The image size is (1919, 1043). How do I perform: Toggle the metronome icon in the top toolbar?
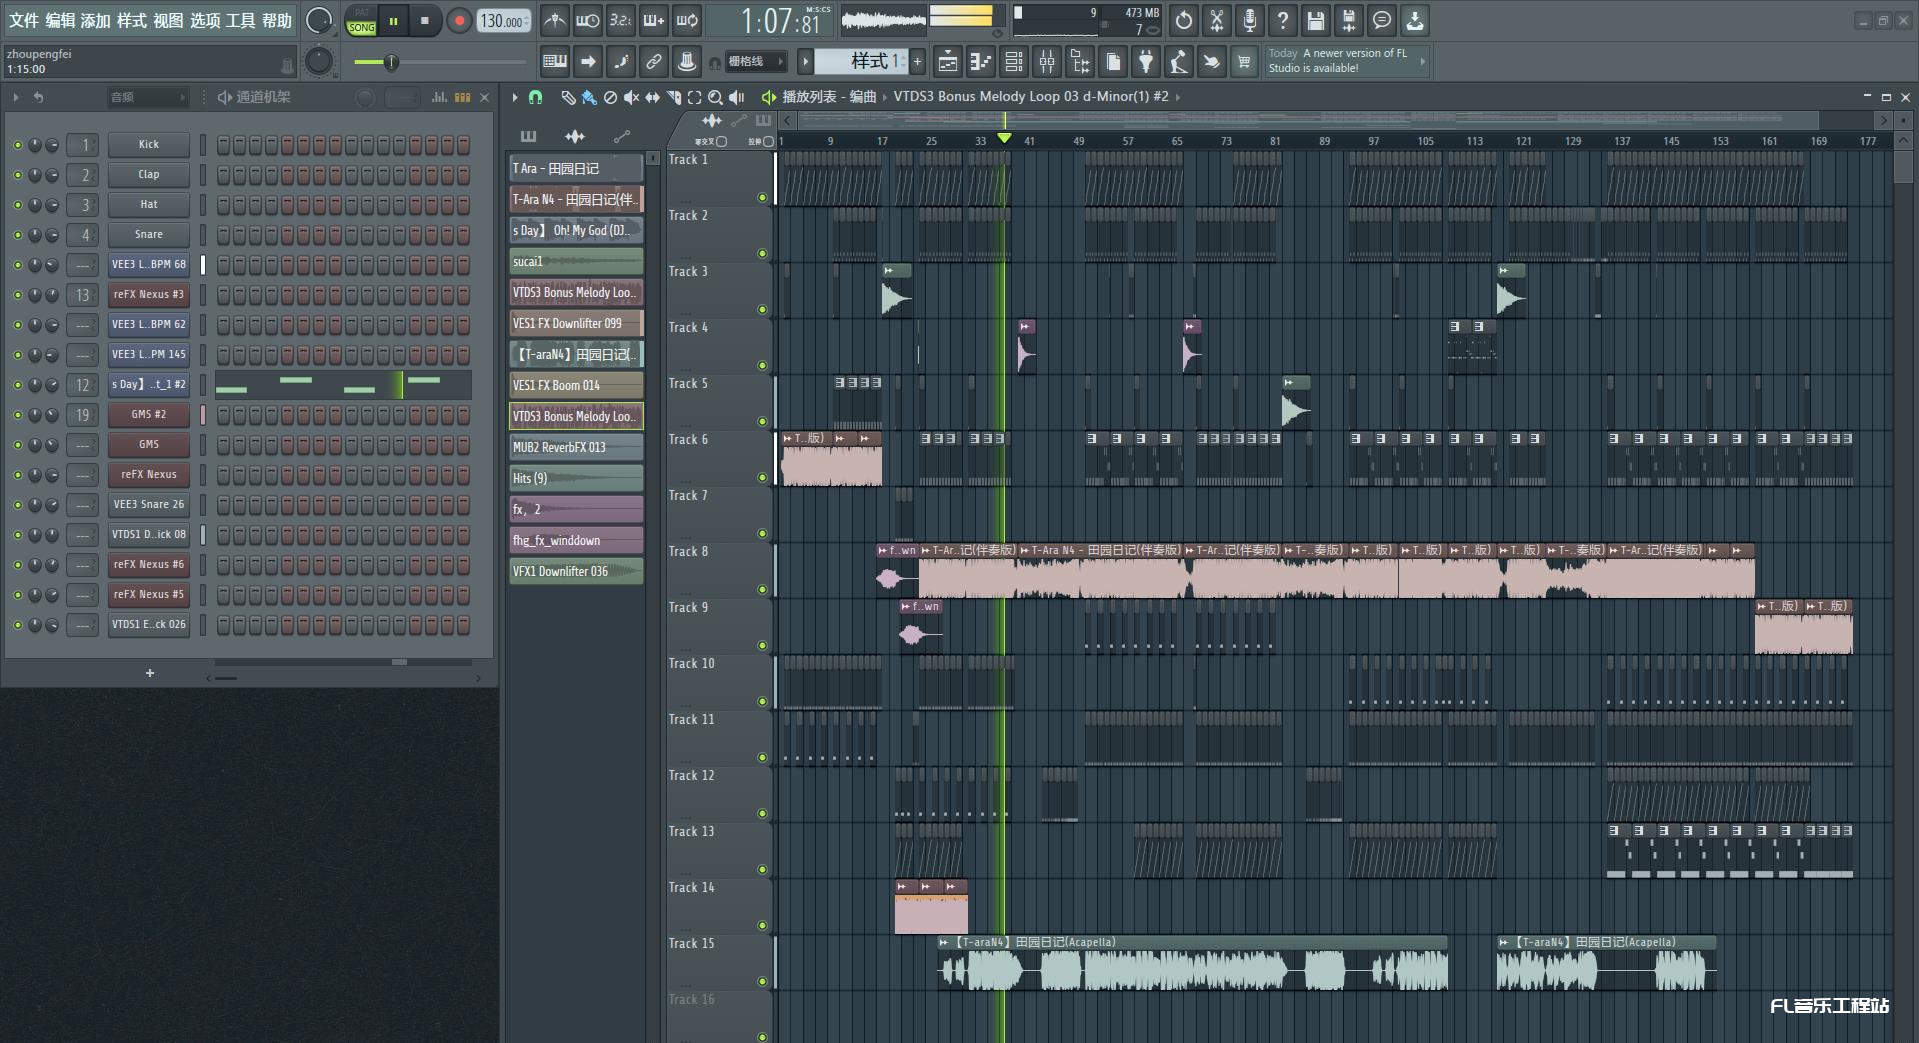coord(555,20)
